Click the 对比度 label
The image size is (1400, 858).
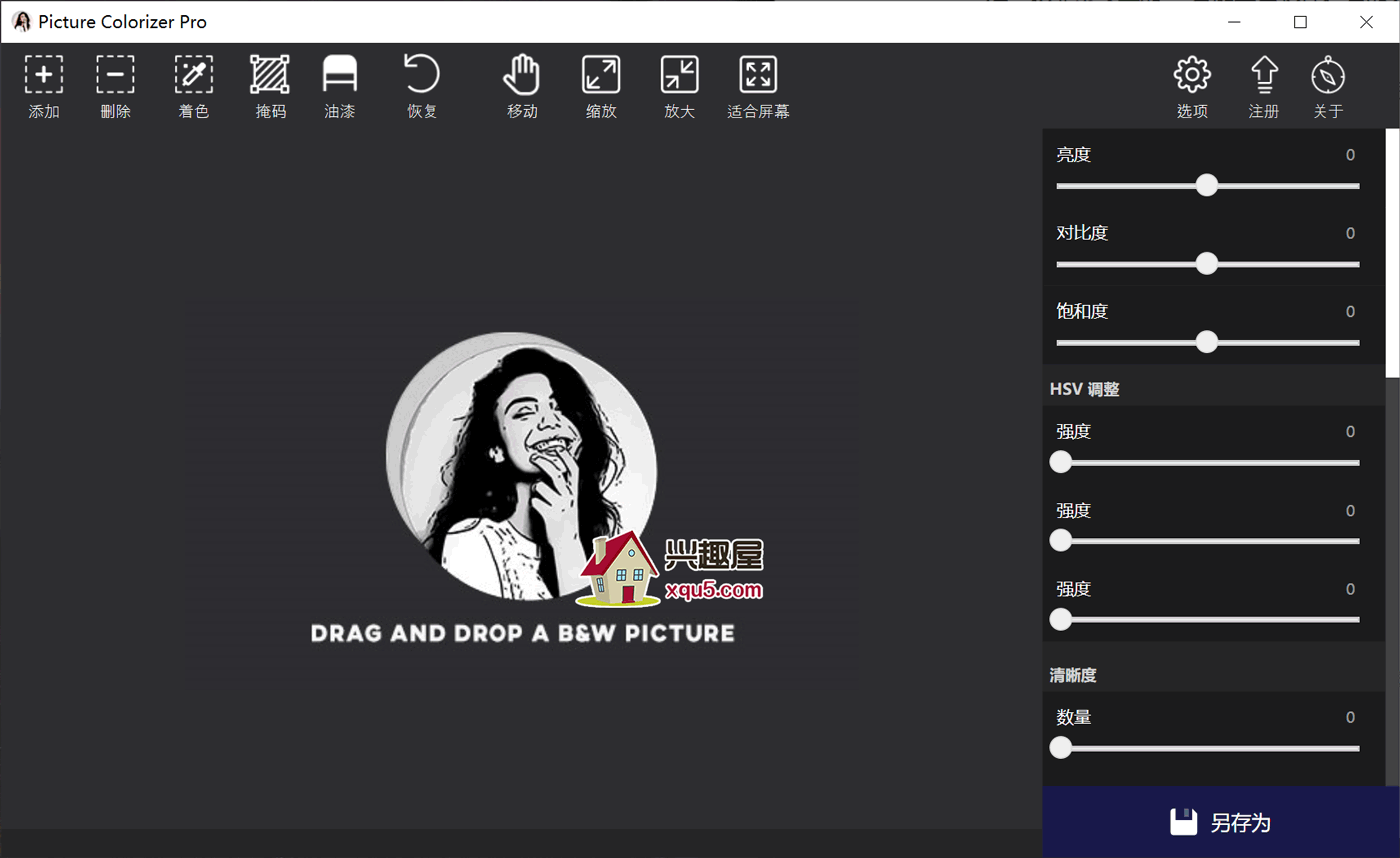tap(1082, 233)
